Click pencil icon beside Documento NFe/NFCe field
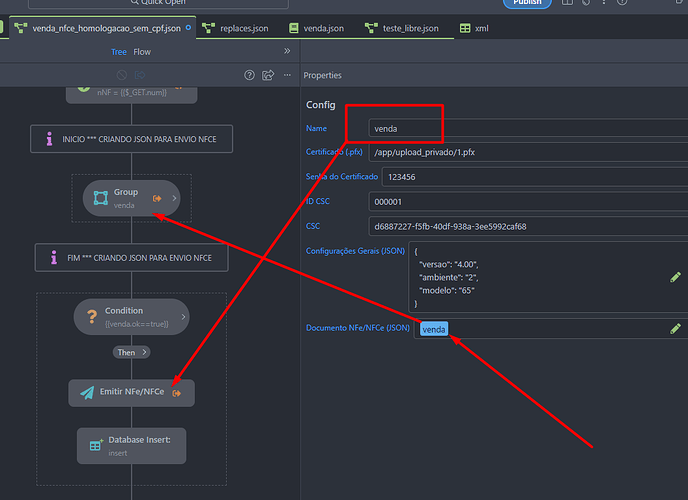Screen dimensions: 688x500 point(676,328)
